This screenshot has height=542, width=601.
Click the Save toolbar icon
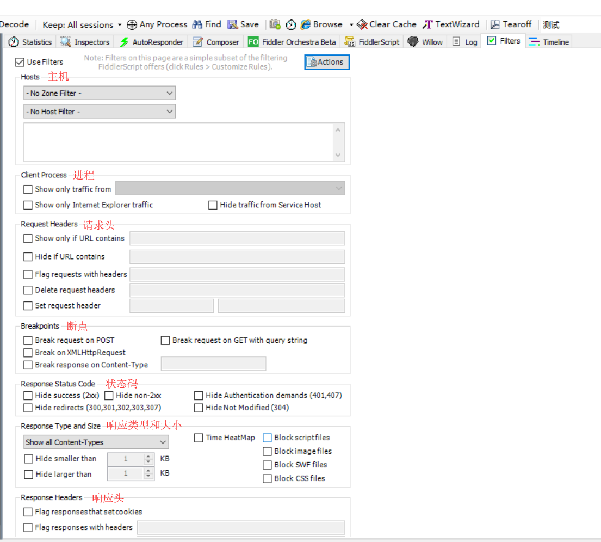232,25
